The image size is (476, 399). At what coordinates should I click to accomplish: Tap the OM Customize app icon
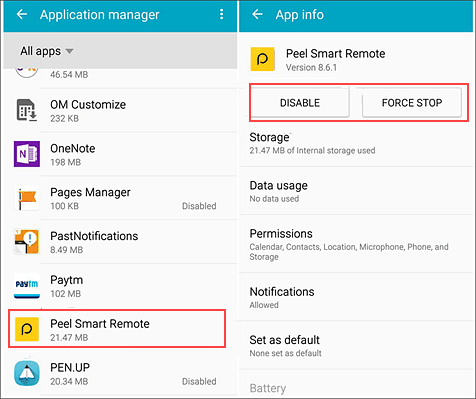click(27, 110)
